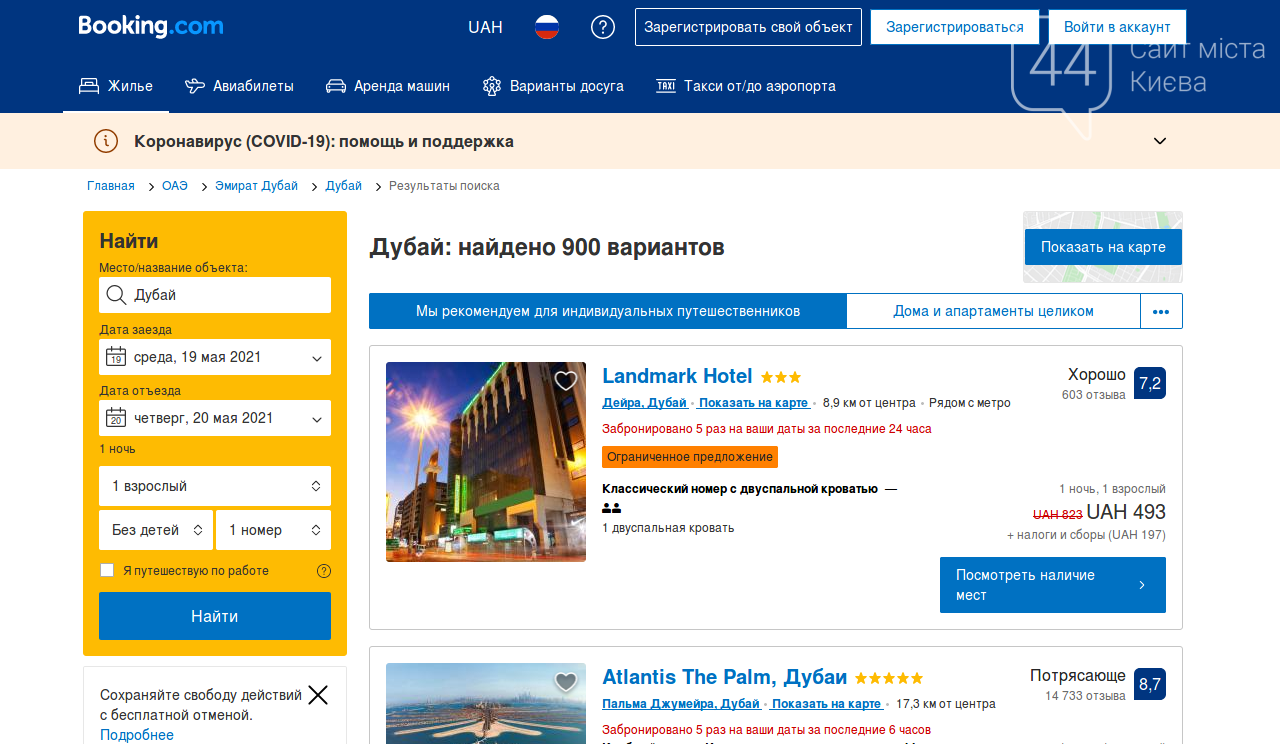Click the COVID-19 info icon
This screenshot has width=1280, height=744.
click(x=106, y=141)
